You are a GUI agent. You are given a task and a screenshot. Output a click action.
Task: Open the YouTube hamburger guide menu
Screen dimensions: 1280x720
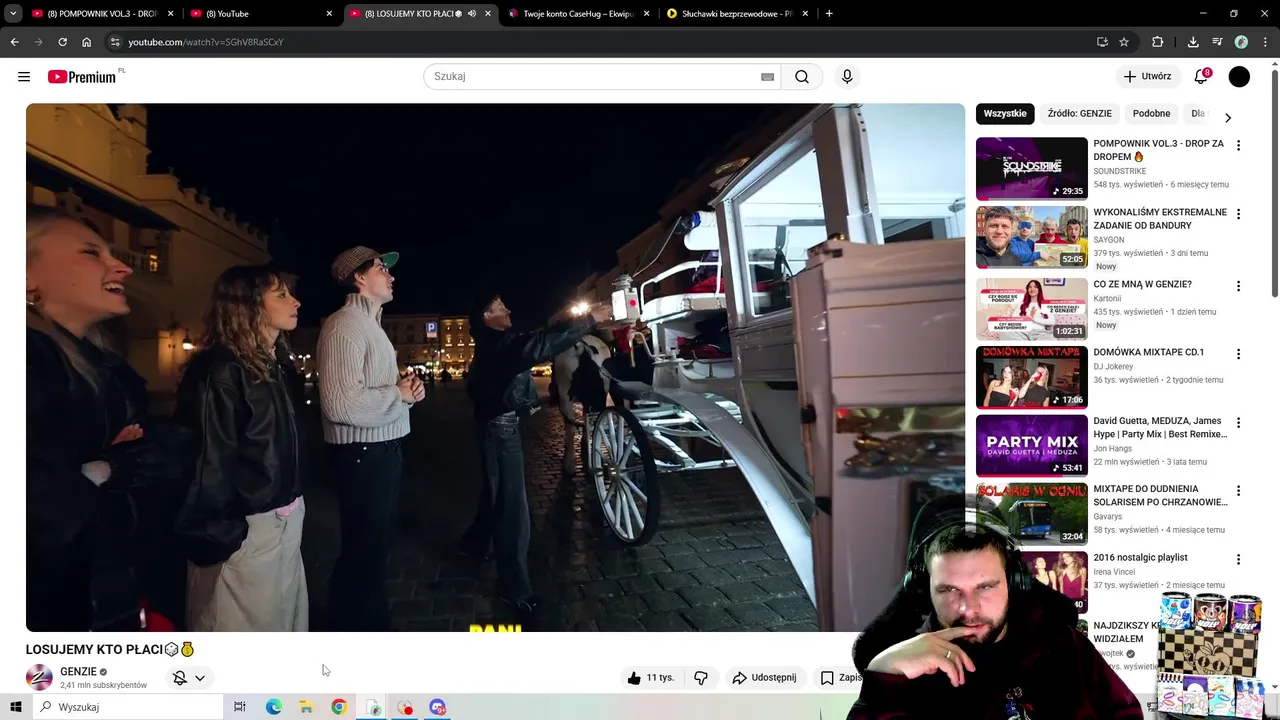pyautogui.click(x=24, y=77)
